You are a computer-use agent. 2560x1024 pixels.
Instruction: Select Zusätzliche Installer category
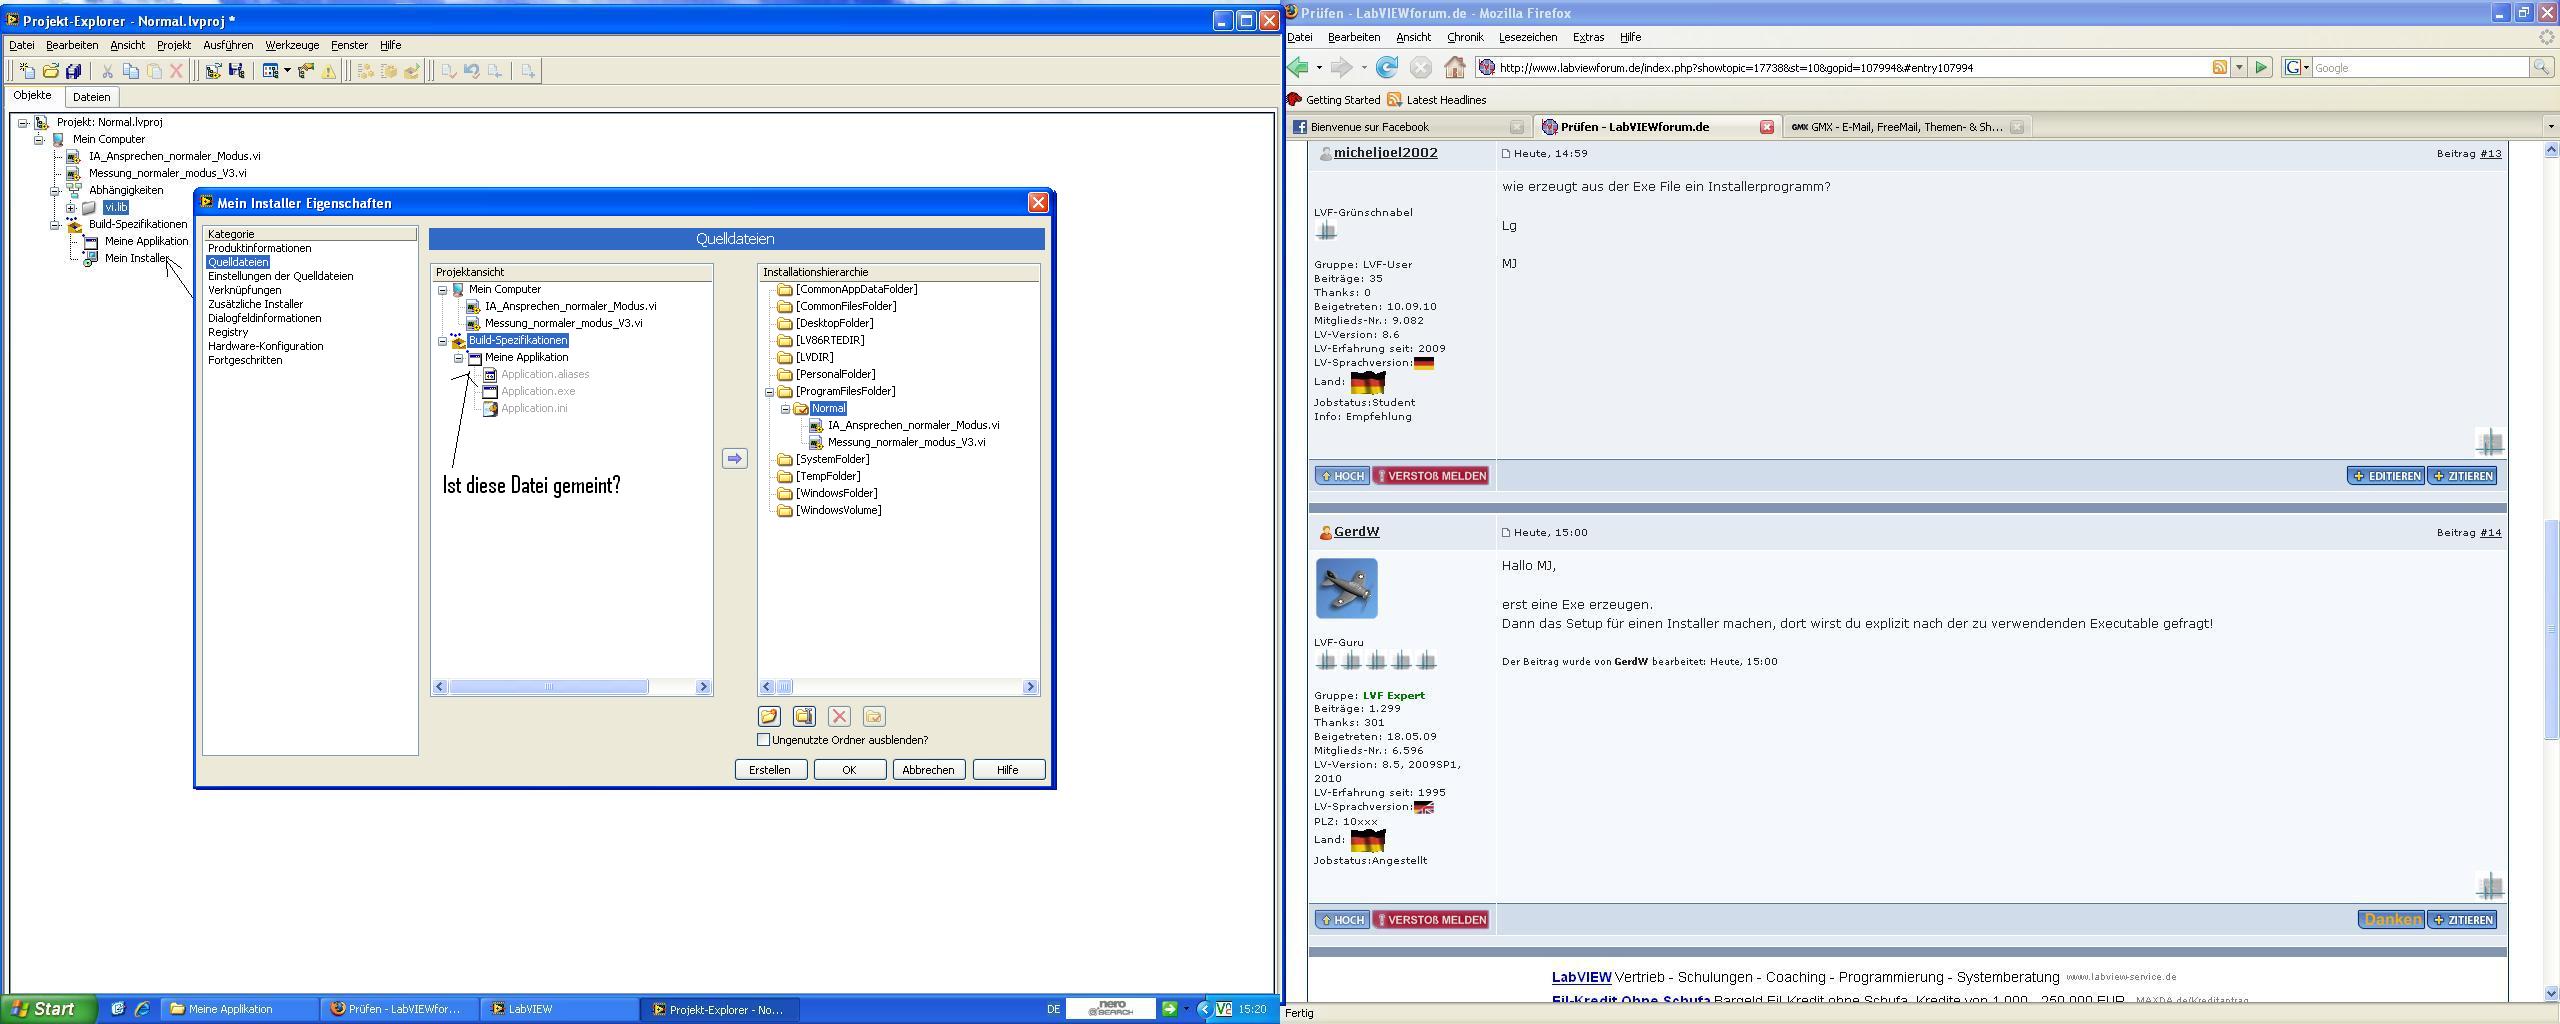tap(255, 304)
